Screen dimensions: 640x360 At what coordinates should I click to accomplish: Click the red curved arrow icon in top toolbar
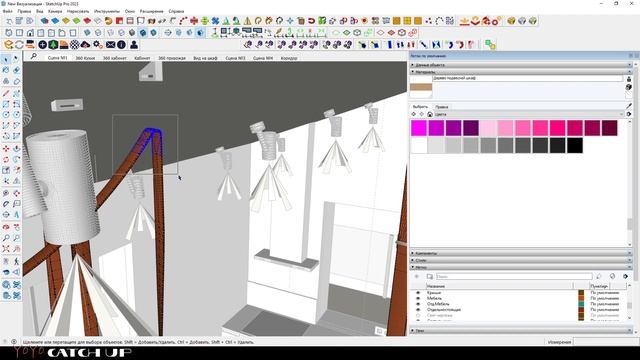coord(311,21)
